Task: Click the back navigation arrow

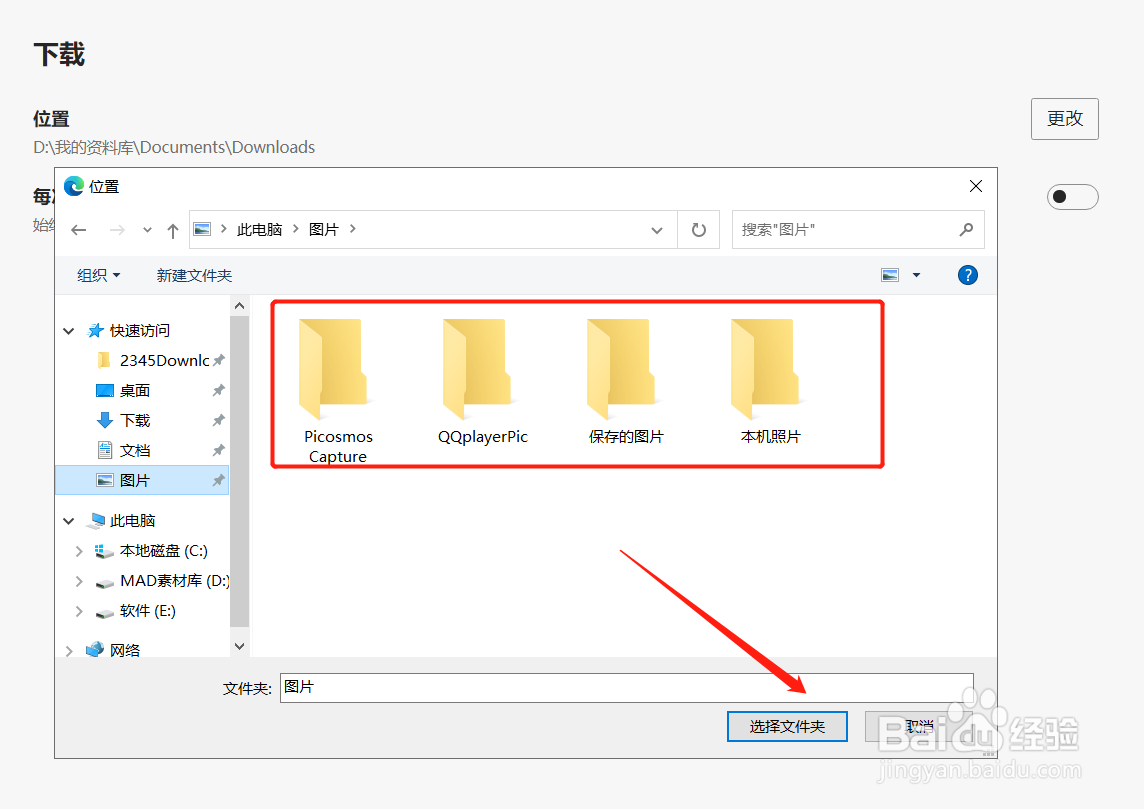Action: pyautogui.click(x=79, y=229)
